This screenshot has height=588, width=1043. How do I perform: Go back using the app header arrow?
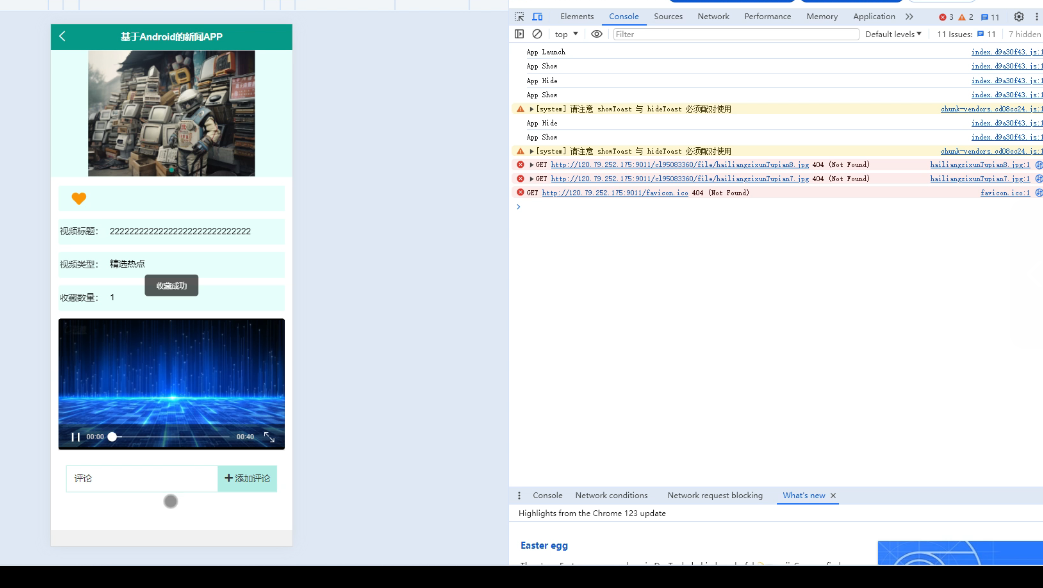pyautogui.click(x=63, y=37)
